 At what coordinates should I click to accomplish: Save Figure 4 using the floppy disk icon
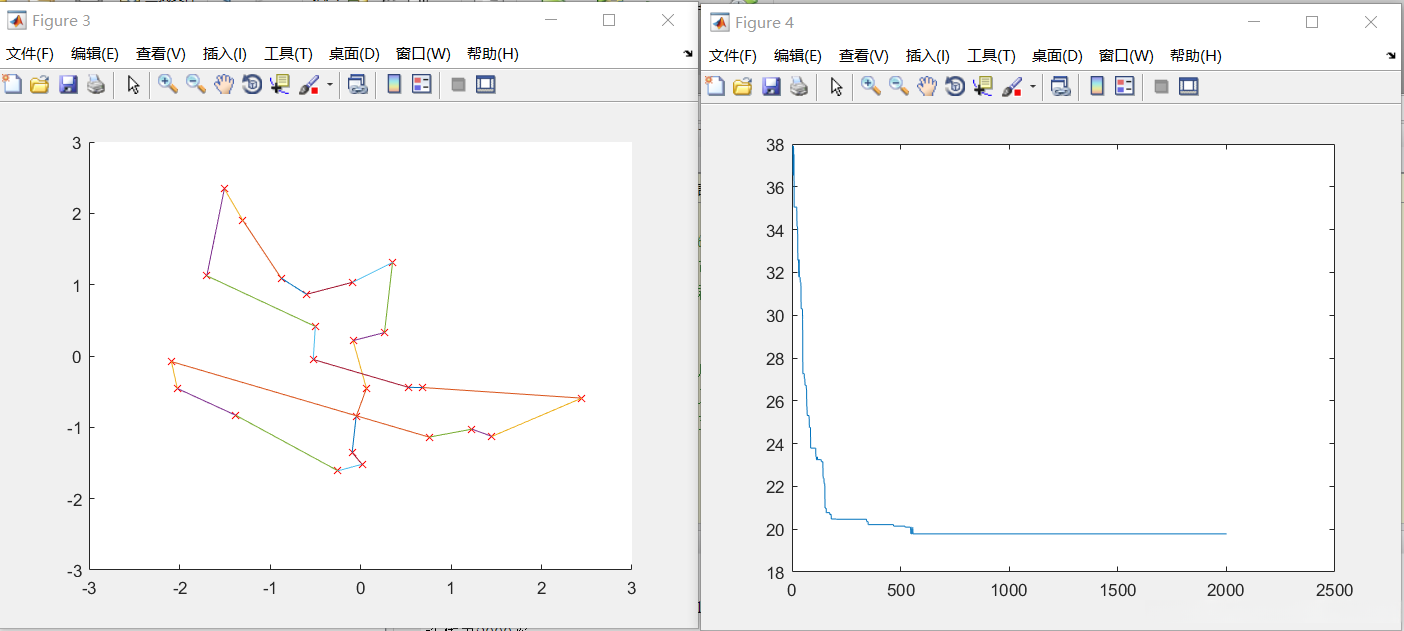[x=771, y=87]
